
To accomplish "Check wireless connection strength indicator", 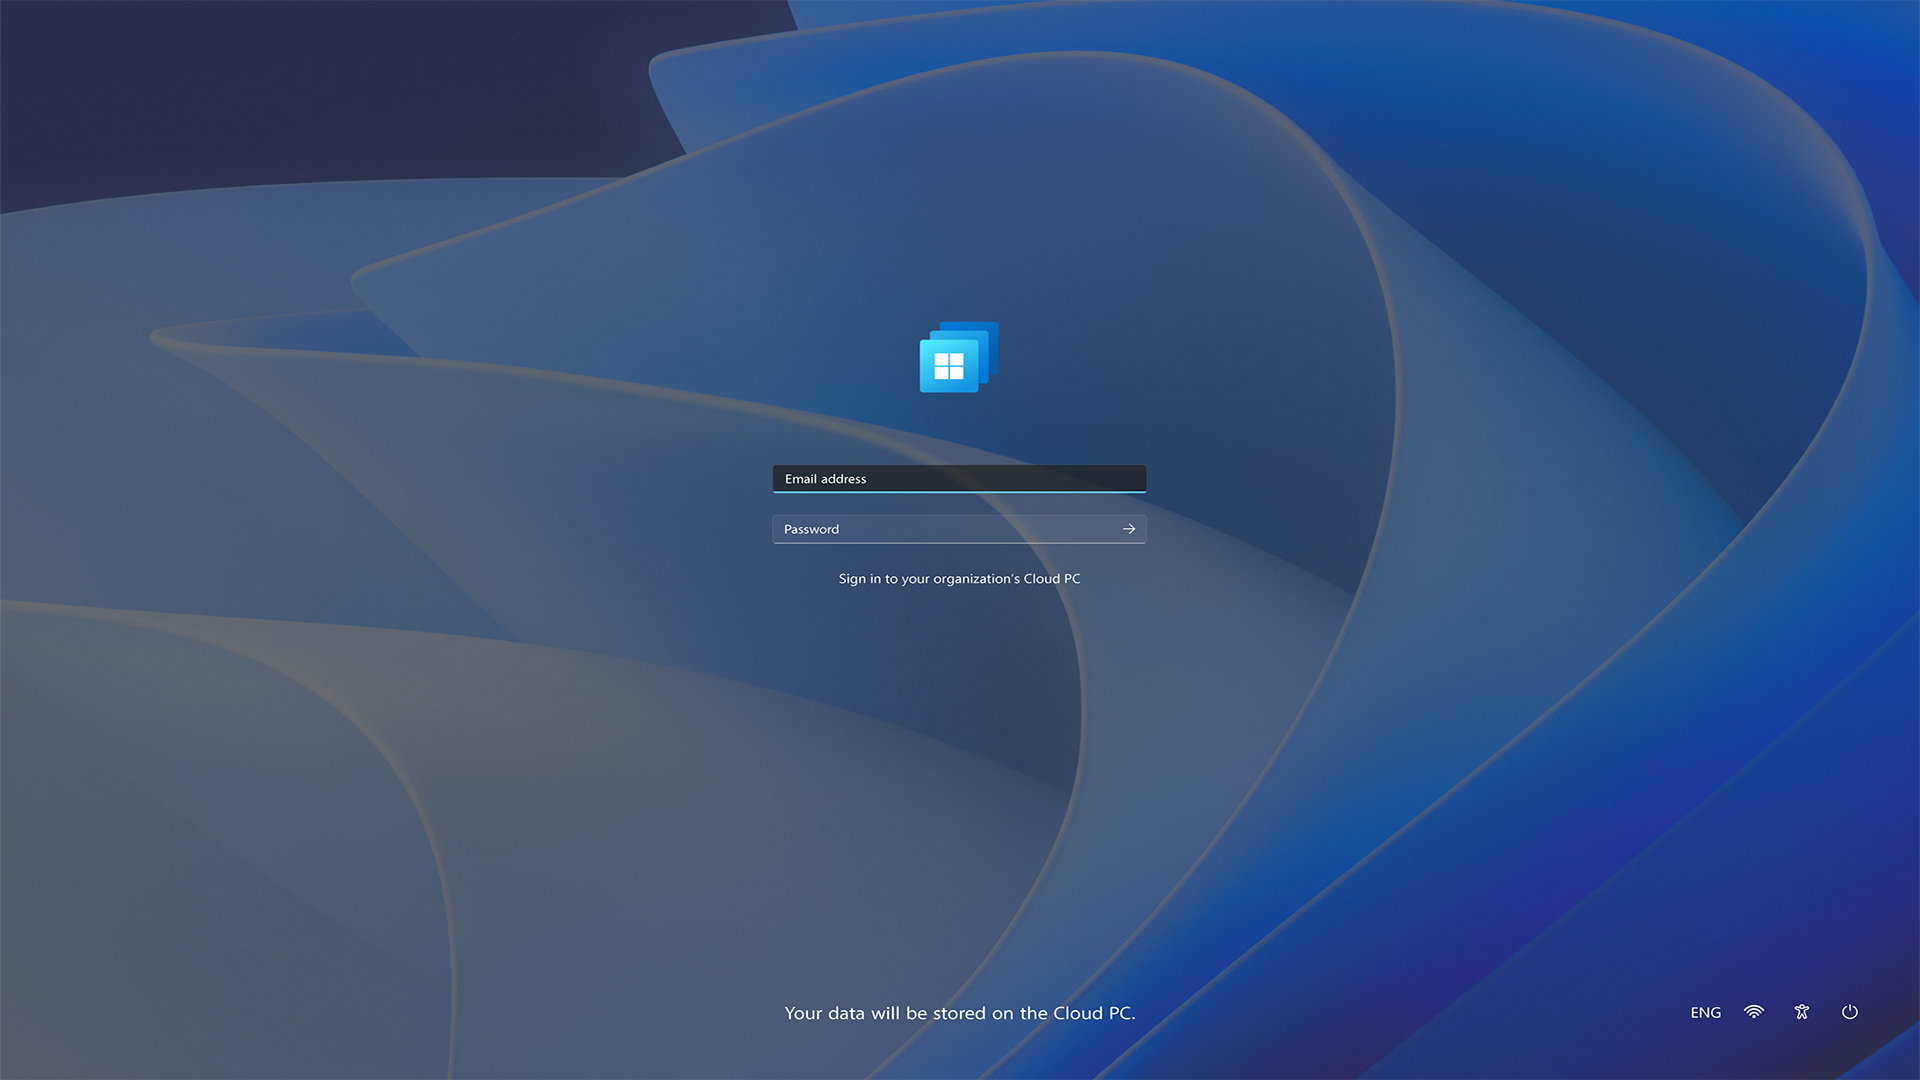I will [x=1753, y=1012].
